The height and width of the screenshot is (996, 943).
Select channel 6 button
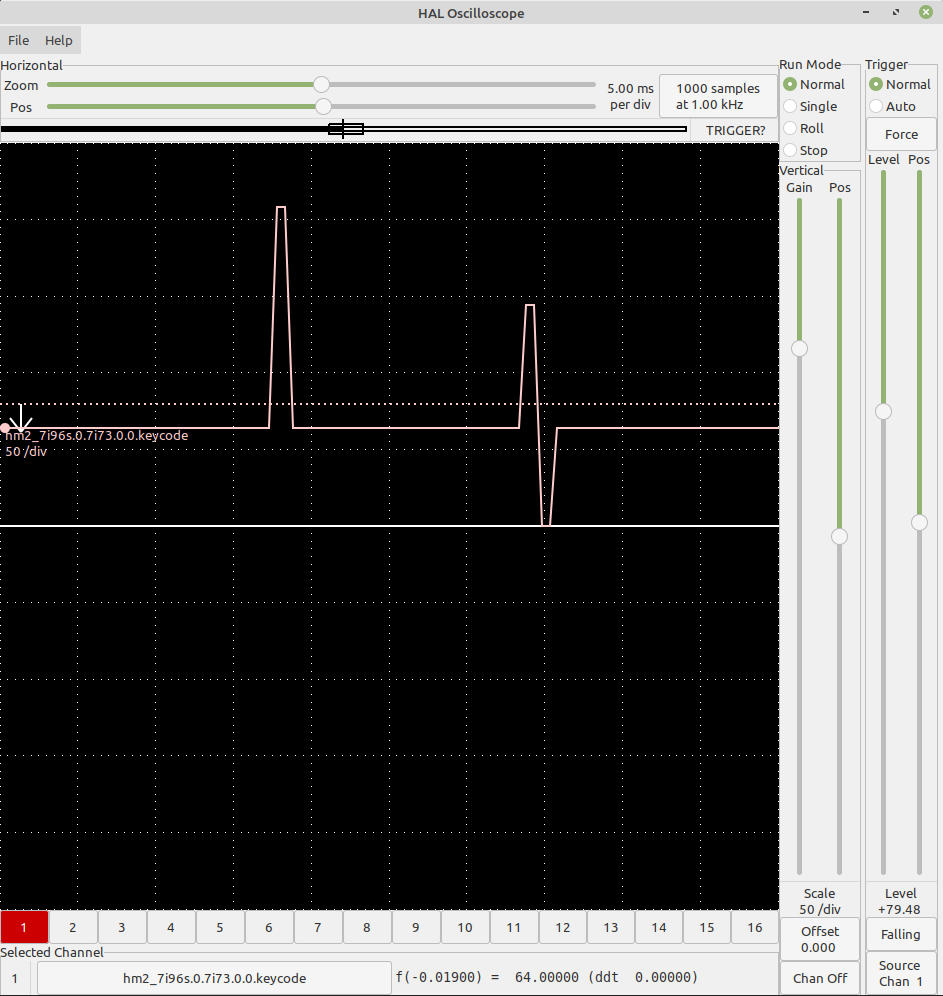269,927
